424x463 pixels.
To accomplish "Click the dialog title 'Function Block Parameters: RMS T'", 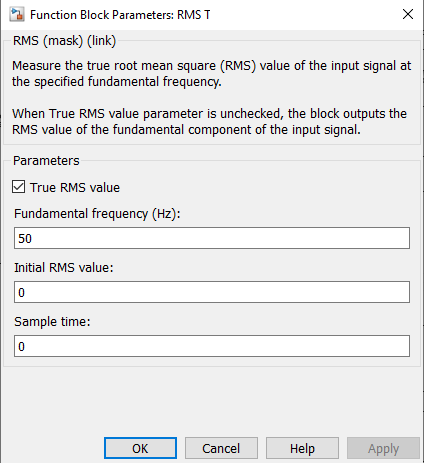I will tap(120, 15).
